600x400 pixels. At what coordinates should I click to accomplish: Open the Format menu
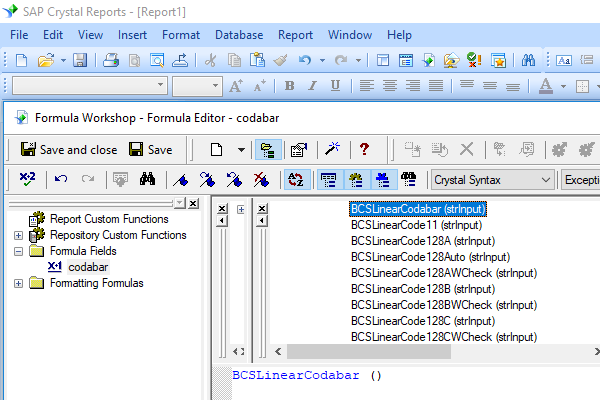tap(181, 35)
